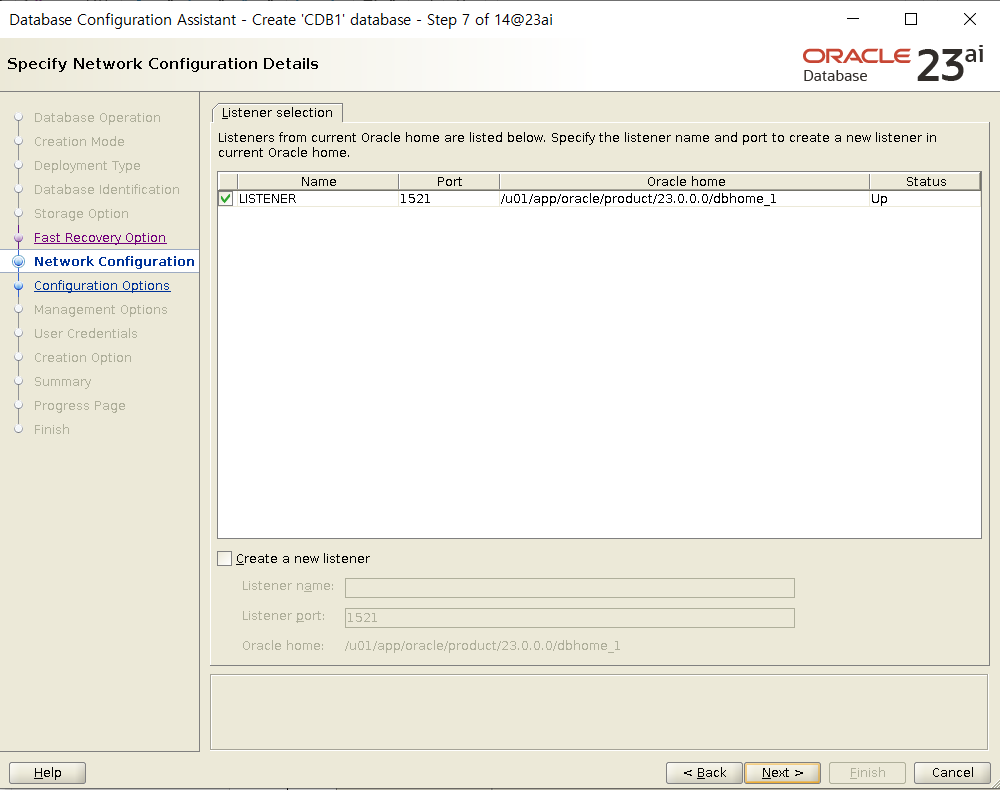
Task: Sort by the Port column header
Action: 449,182
